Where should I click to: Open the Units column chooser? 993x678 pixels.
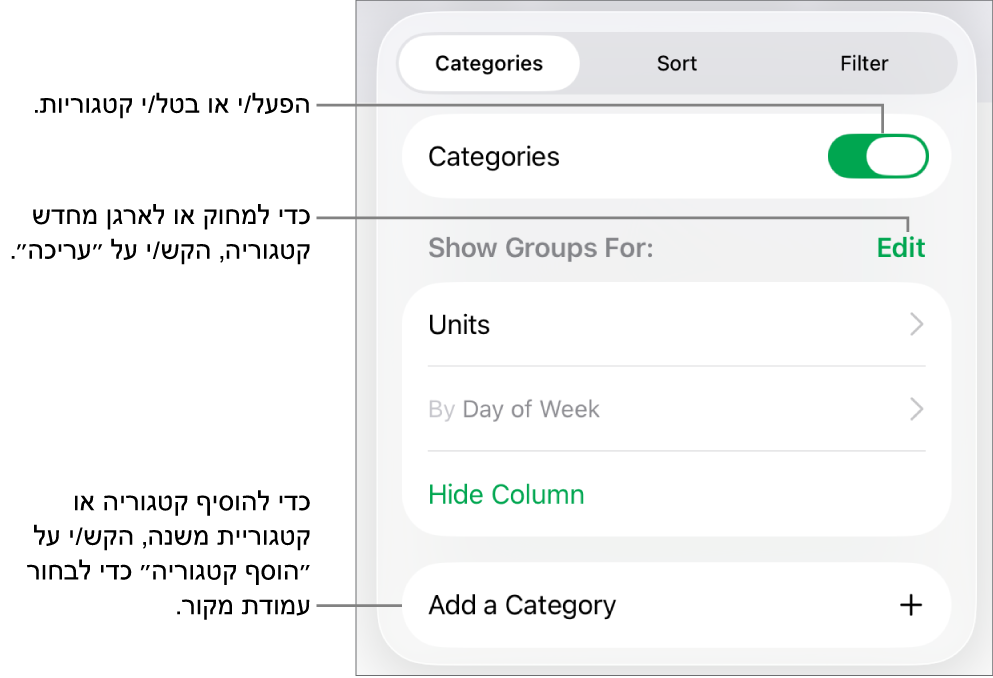[x=675, y=325]
